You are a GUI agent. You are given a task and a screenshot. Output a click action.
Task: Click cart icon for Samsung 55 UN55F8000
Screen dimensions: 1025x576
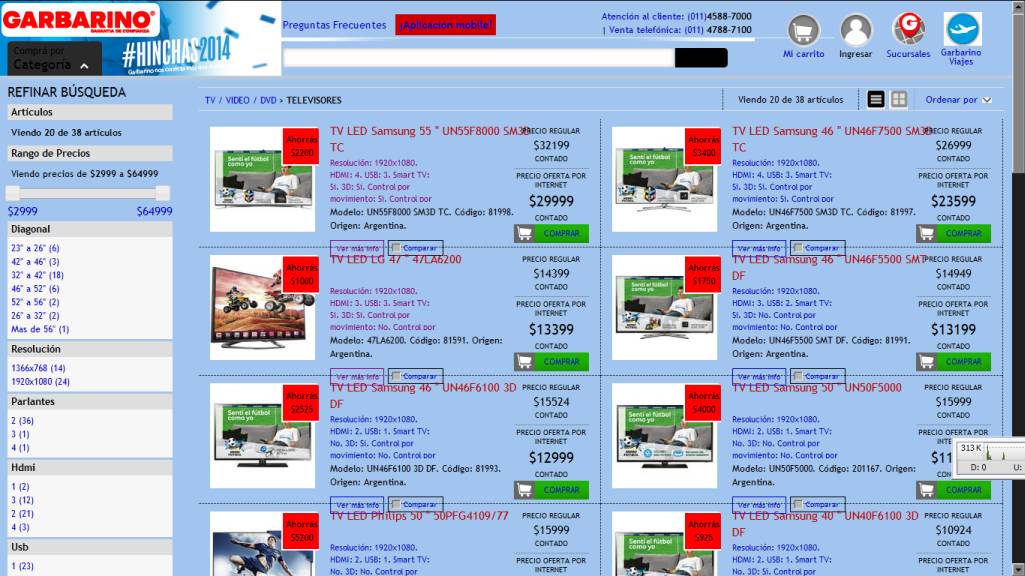524,233
